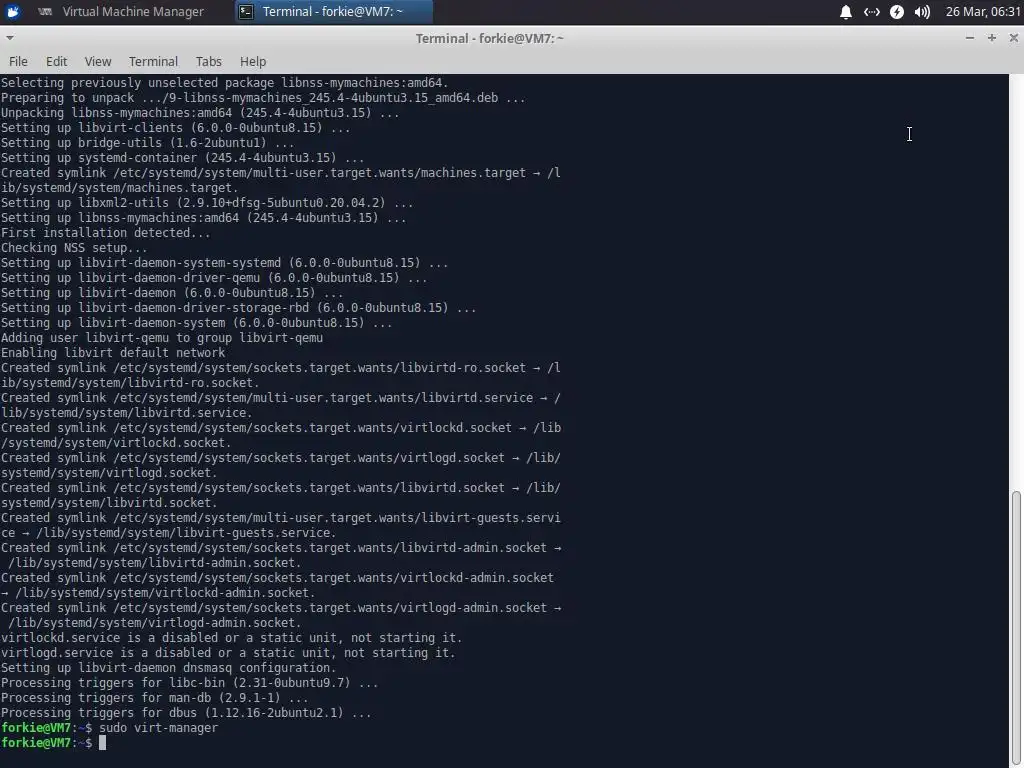Click 'Setting up bridge-utils' line
The width and height of the screenshot is (1024, 768).
pyautogui.click(x=148, y=142)
